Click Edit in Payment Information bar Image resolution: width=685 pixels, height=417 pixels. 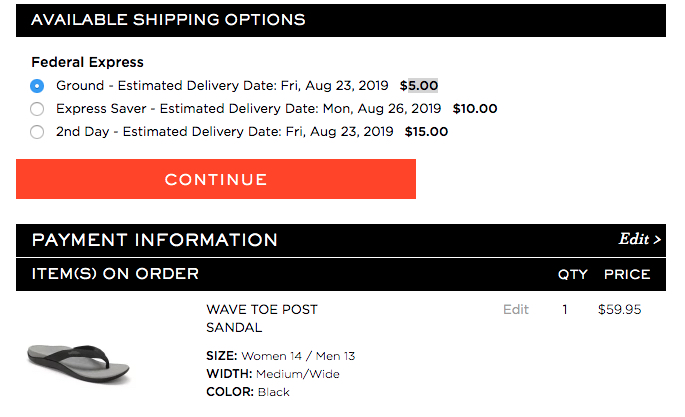[640, 240]
